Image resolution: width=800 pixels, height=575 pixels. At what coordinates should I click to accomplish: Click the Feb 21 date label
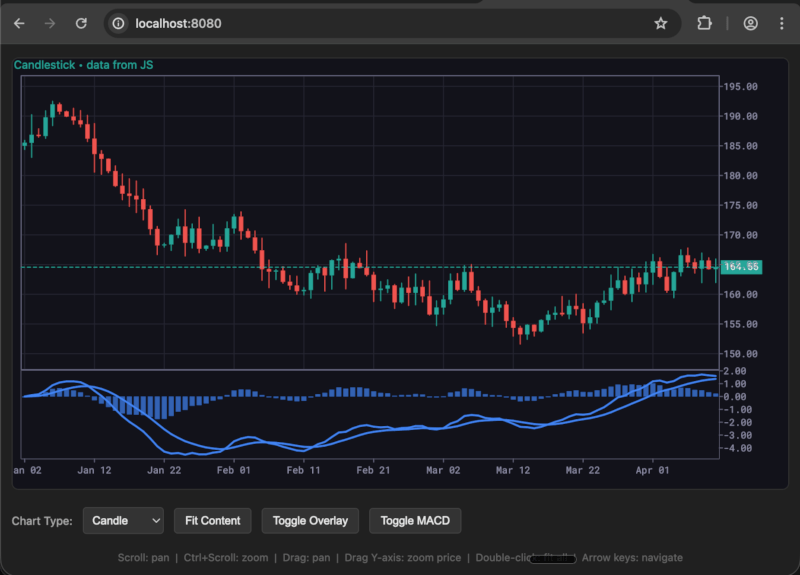[x=373, y=470]
